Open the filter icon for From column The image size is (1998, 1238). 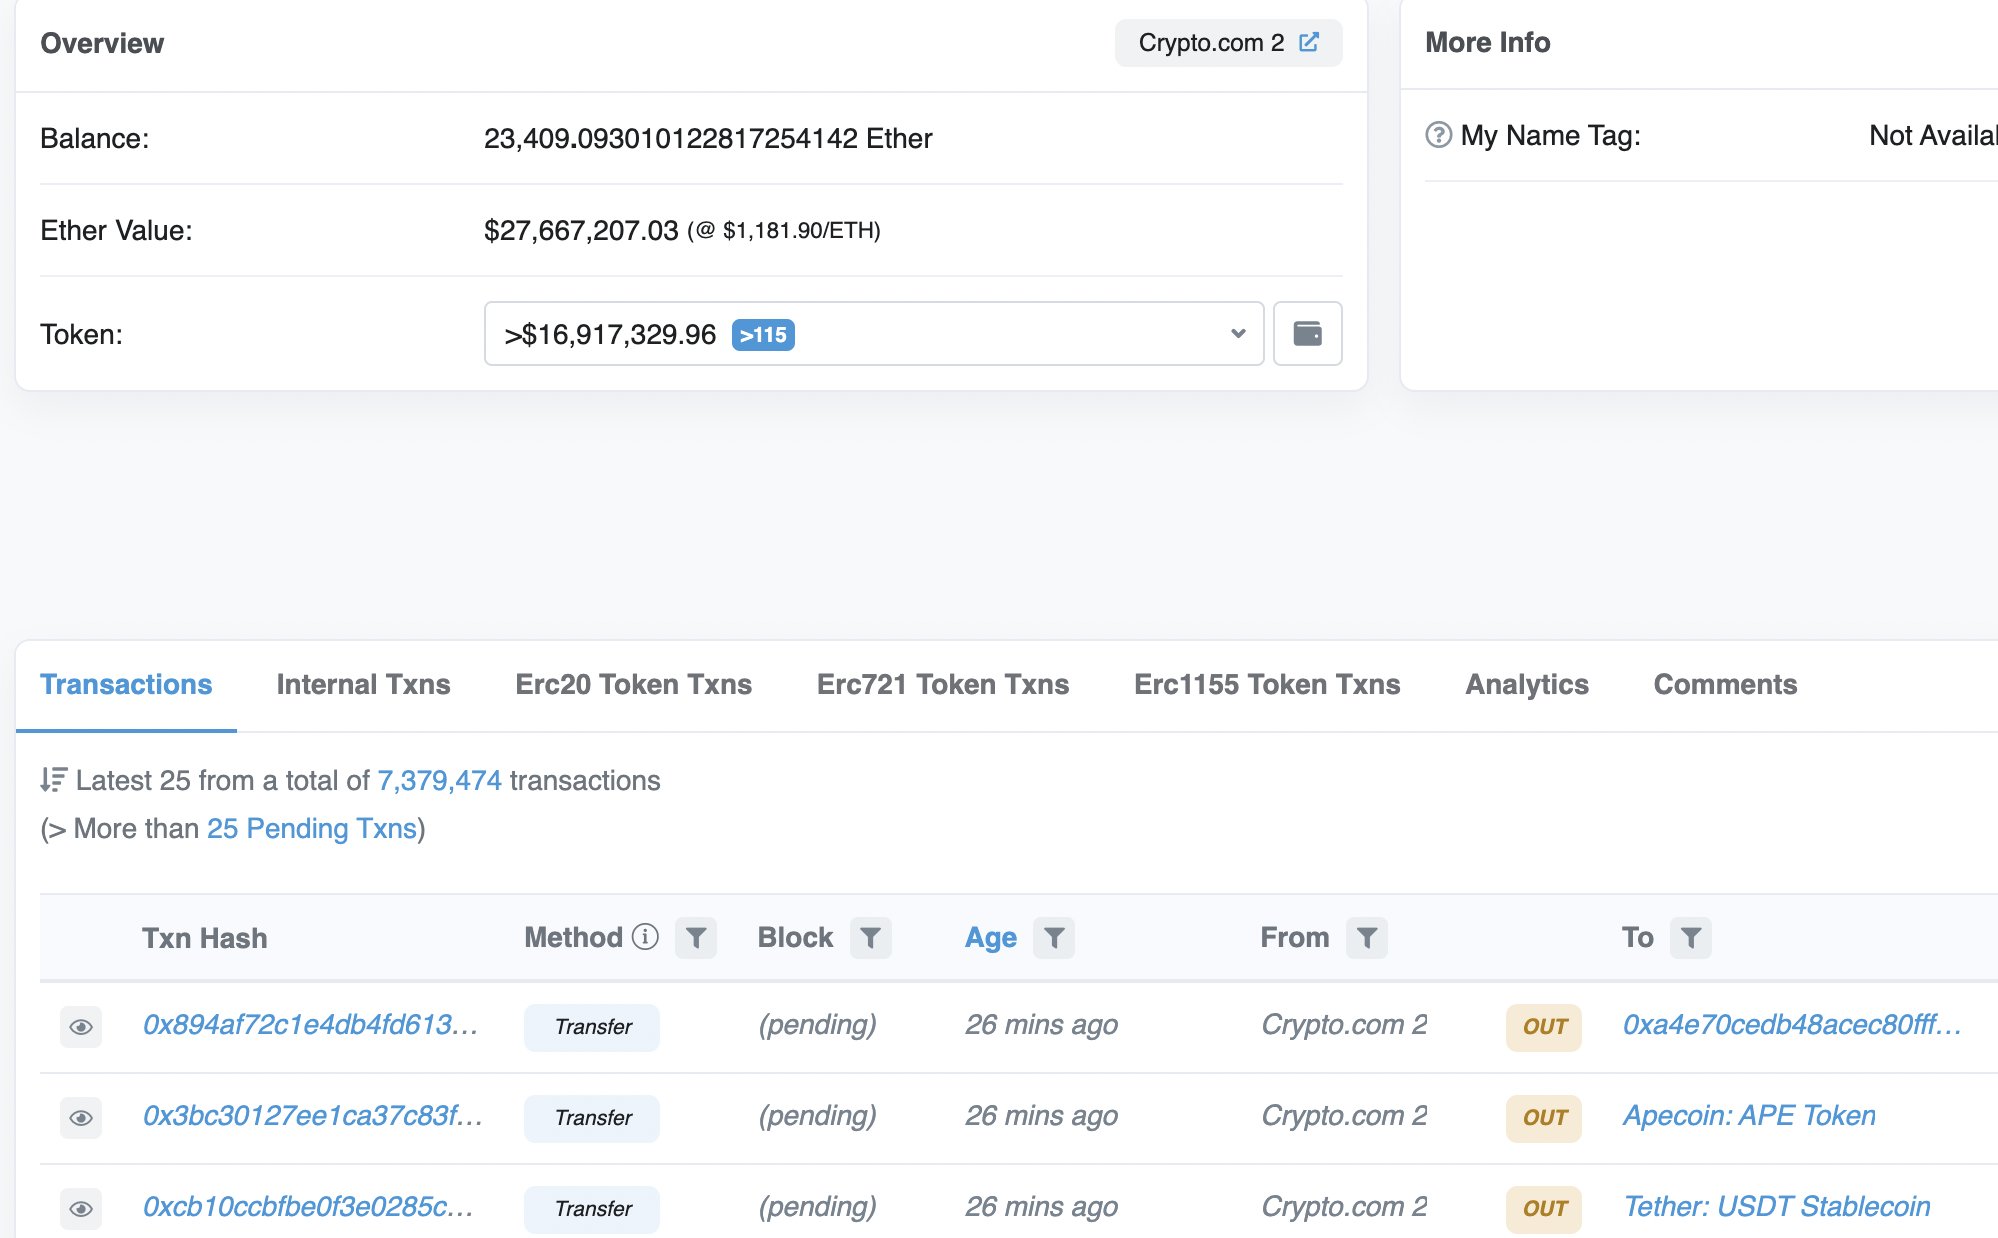click(1366, 937)
